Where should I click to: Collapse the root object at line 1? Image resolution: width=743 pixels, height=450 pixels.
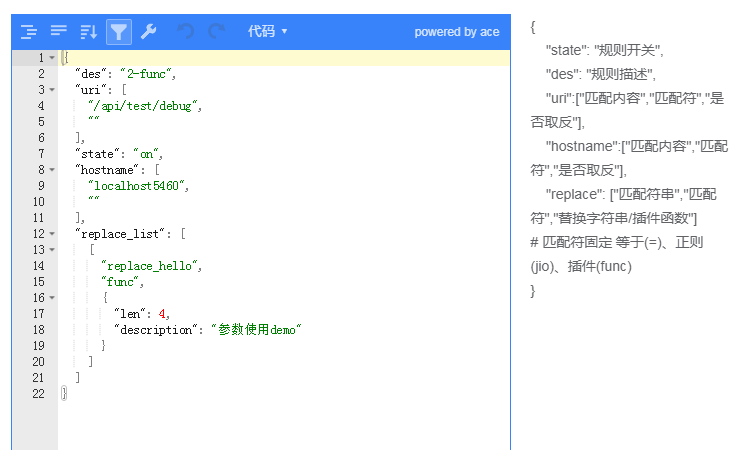click(52, 58)
